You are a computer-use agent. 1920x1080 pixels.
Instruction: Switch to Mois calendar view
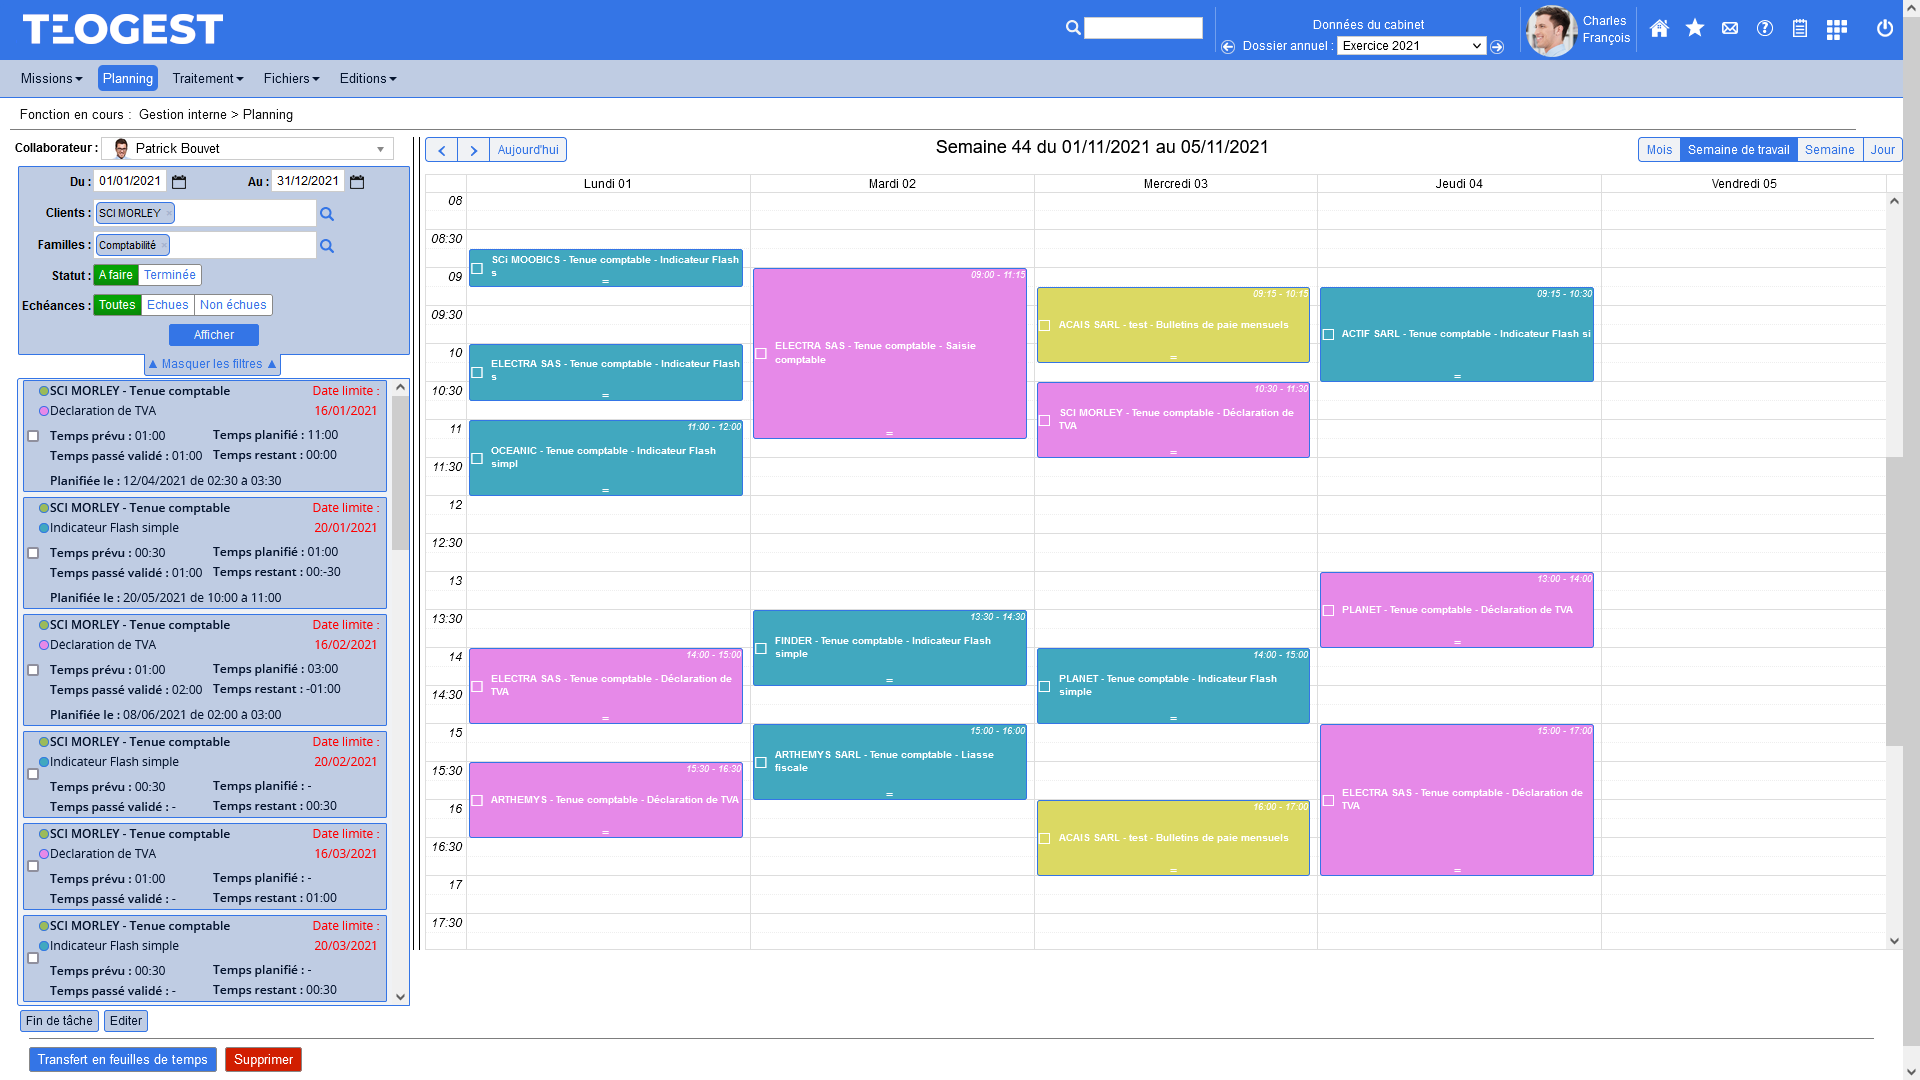click(1659, 150)
